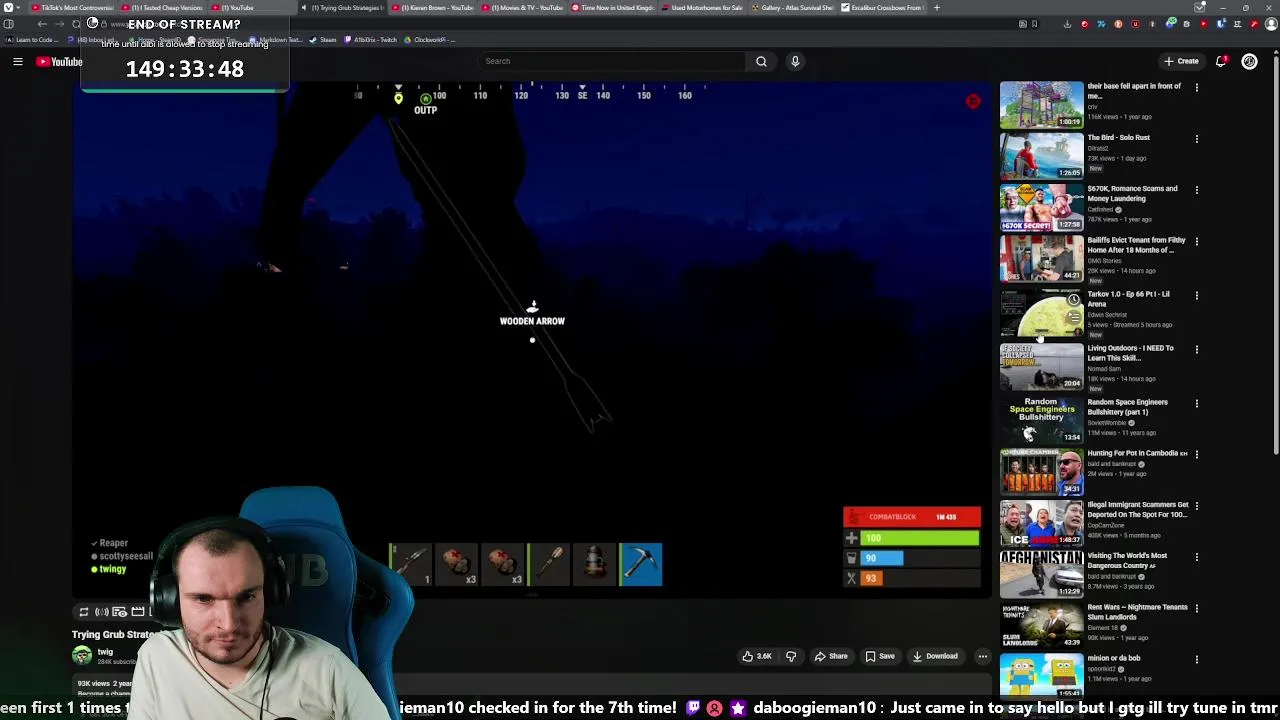Open options for Hunting For Pot In Cambodia
Screen dimensions: 1280x720
[x=1196, y=455]
